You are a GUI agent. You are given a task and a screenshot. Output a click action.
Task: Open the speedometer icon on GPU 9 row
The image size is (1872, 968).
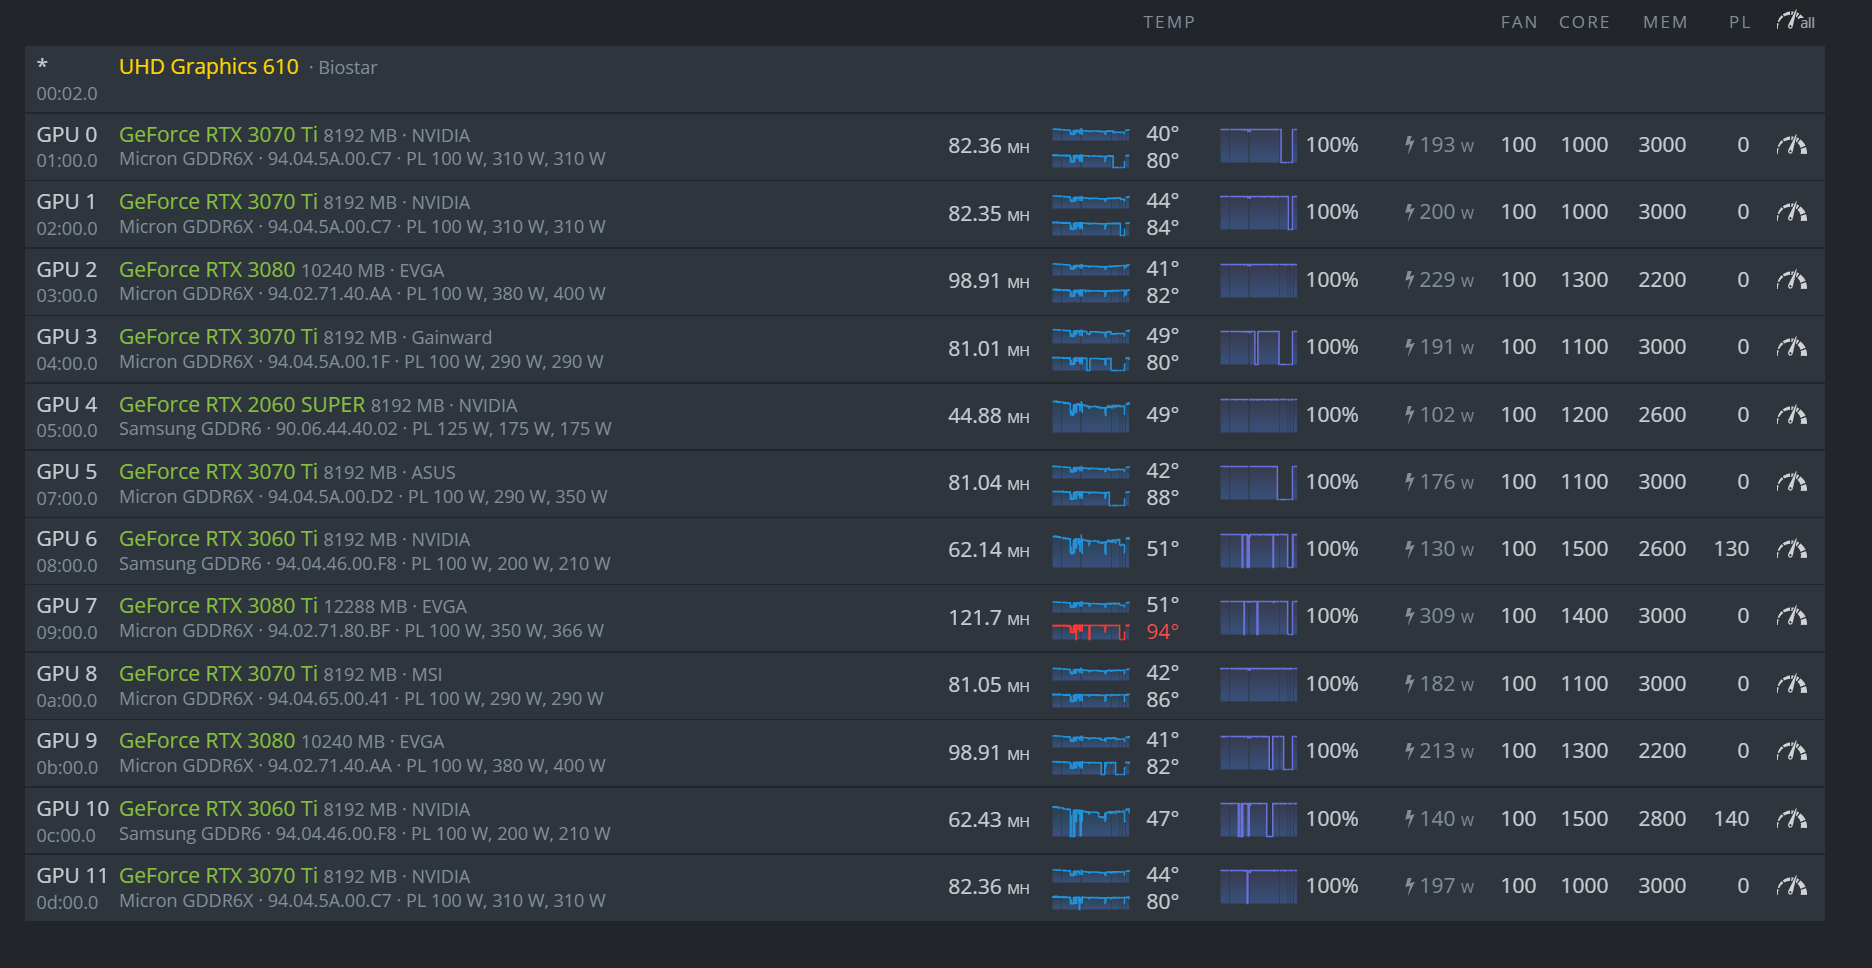[x=1795, y=751]
